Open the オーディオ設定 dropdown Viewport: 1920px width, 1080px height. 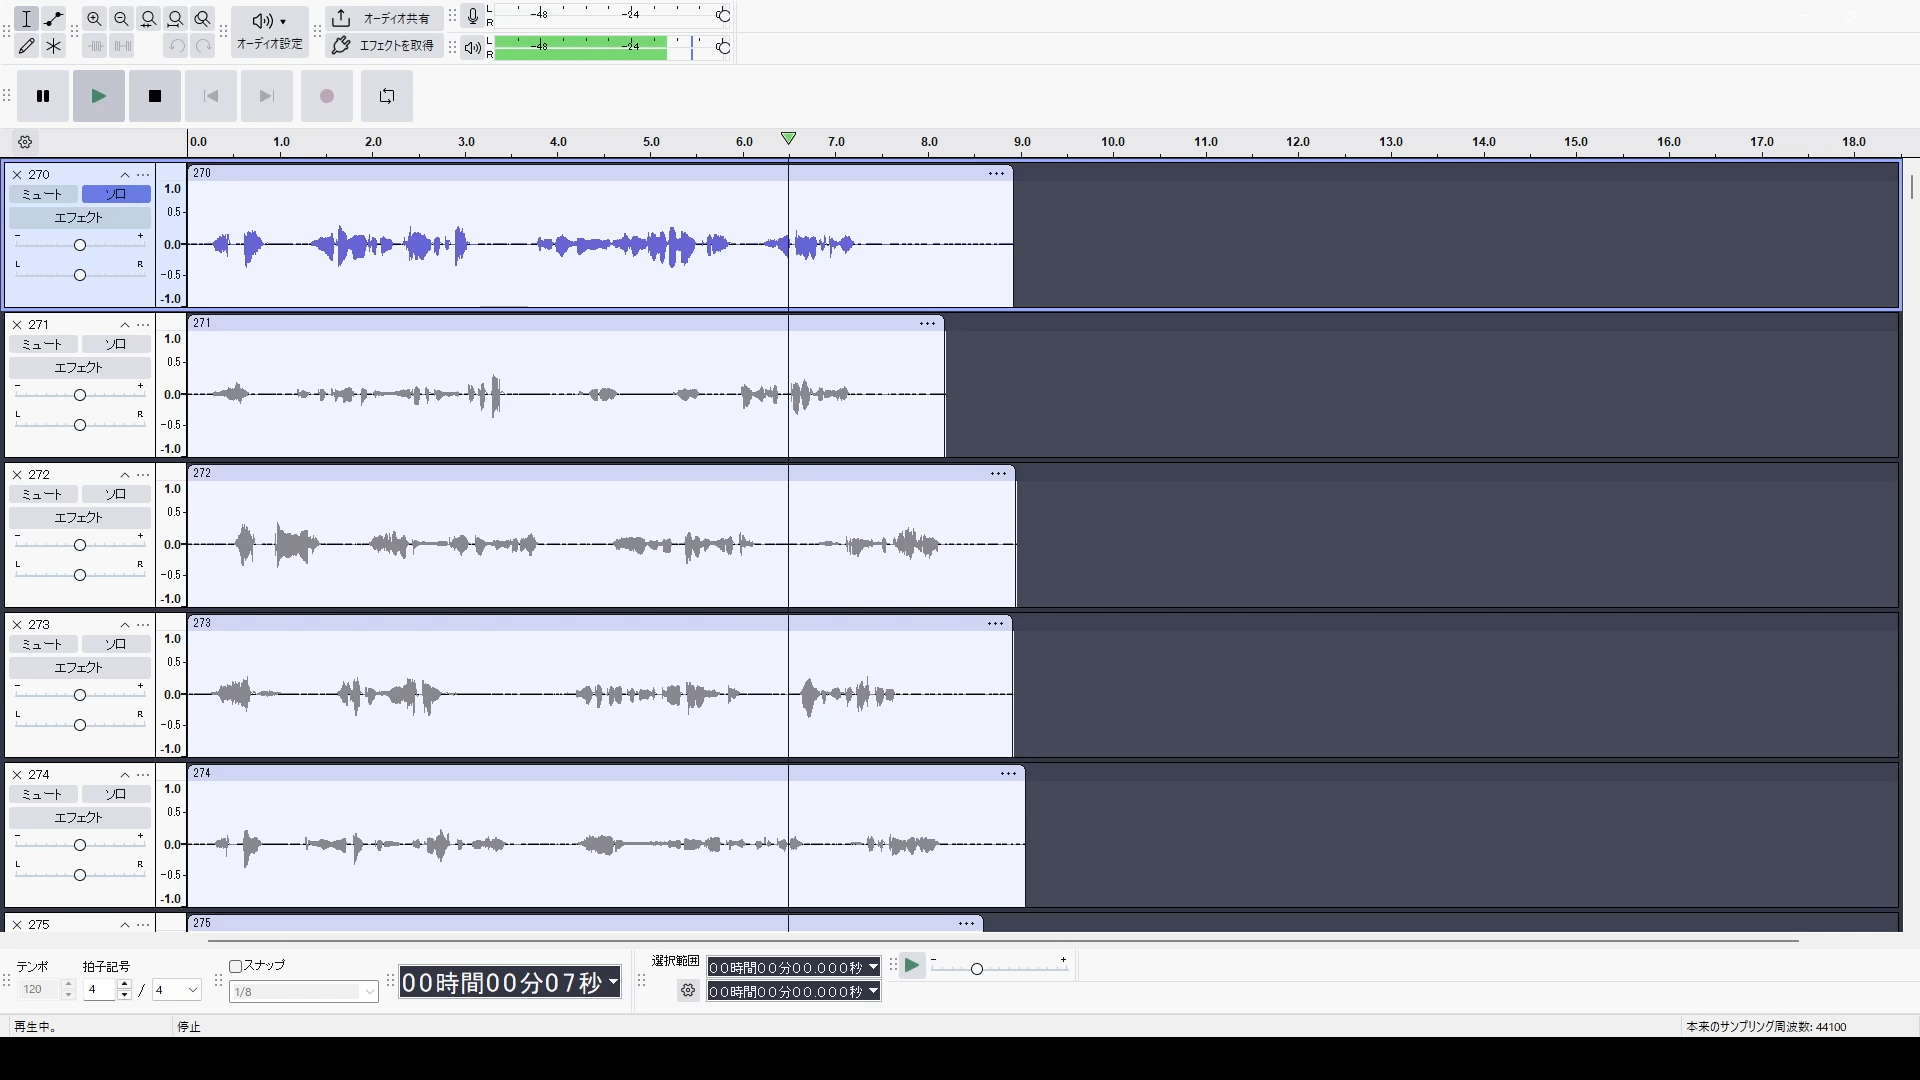click(x=270, y=31)
